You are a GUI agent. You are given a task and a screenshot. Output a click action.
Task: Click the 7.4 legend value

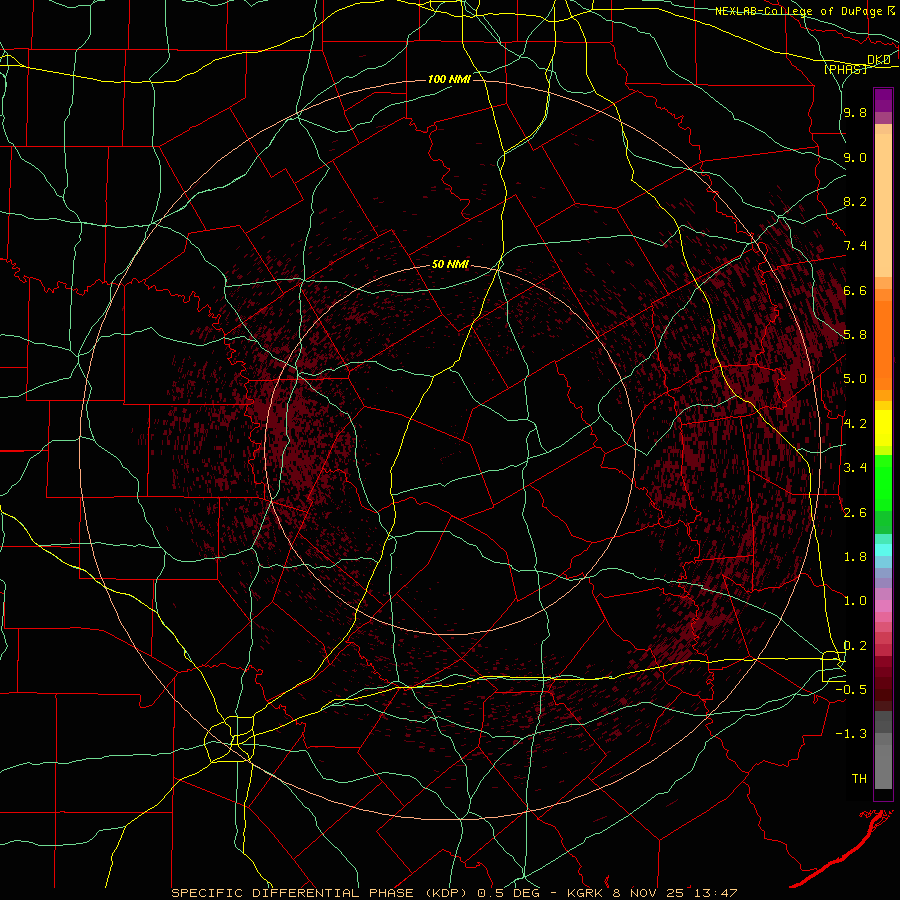[x=855, y=246]
